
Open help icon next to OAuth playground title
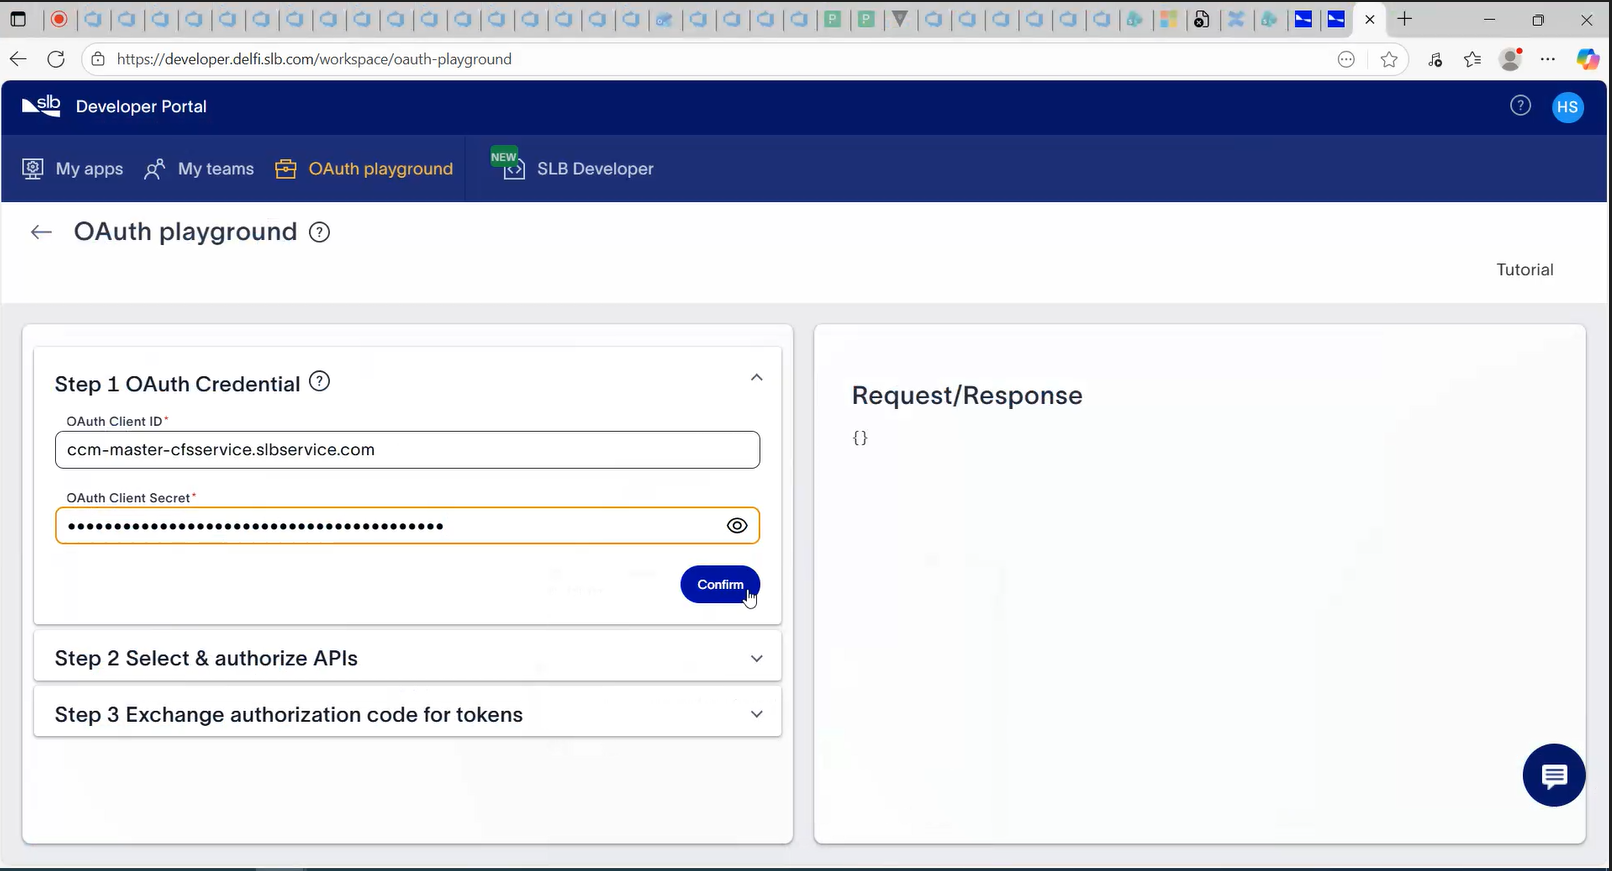(x=319, y=232)
